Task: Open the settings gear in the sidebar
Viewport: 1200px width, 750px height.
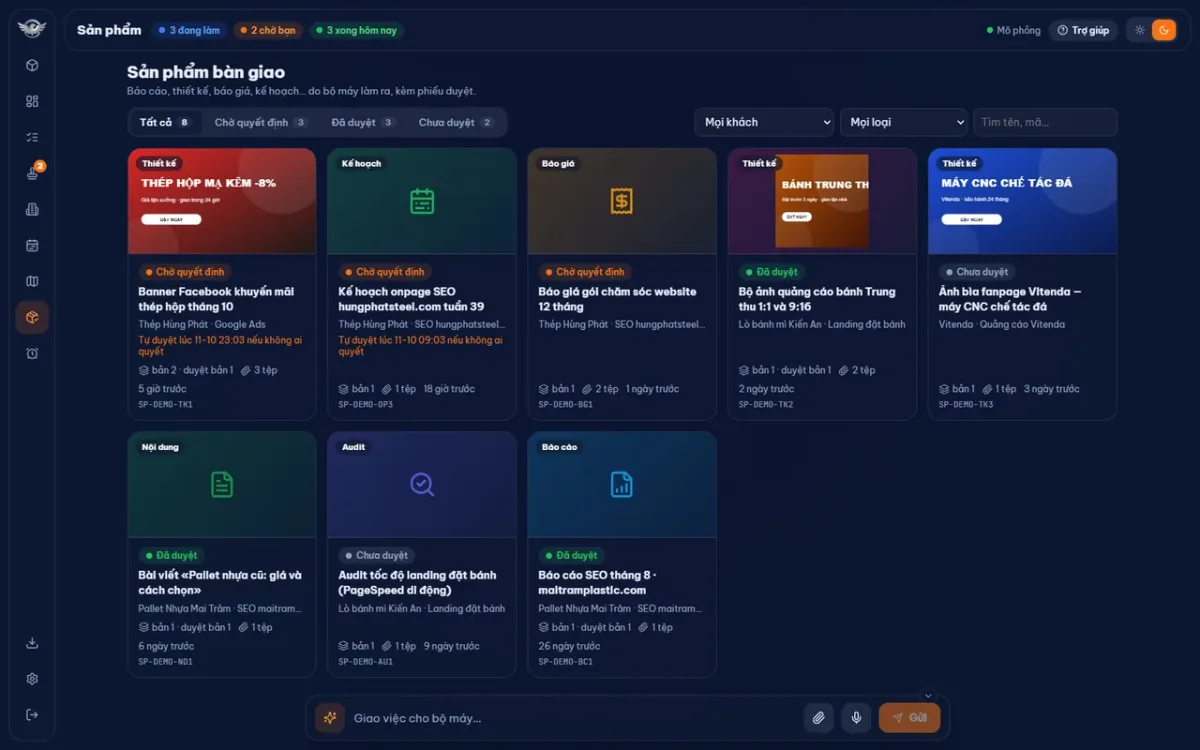Action: pyautogui.click(x=32, y=679)
